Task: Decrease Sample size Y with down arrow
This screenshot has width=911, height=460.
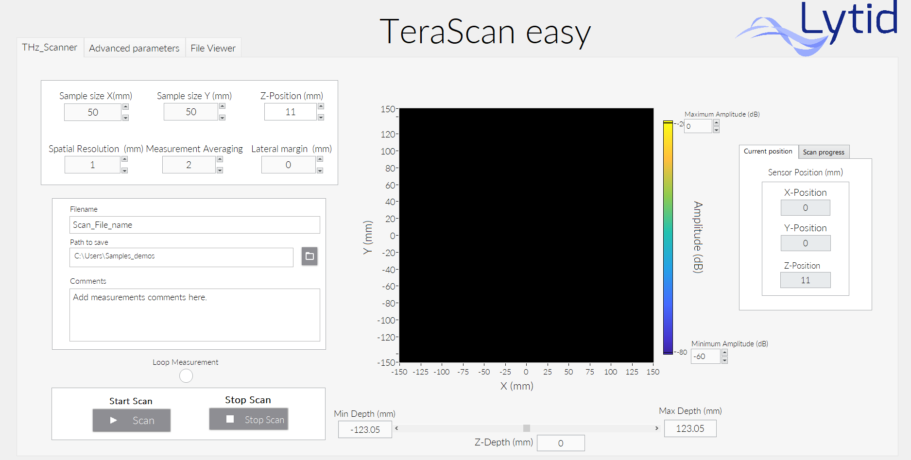Action: (x=223, y=117)
